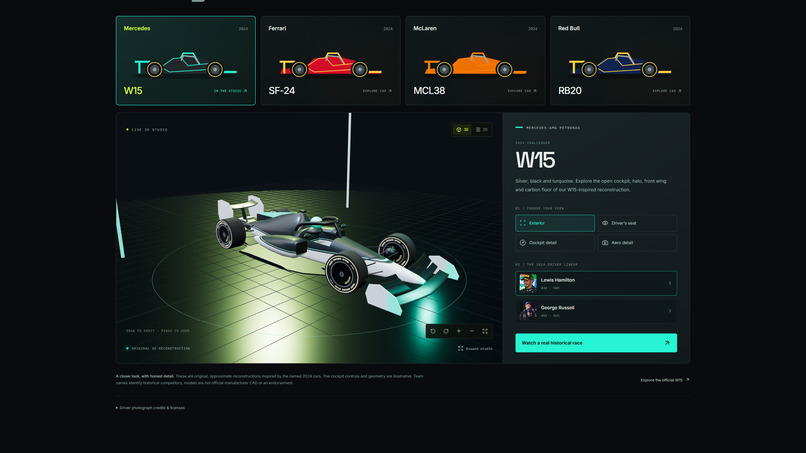Click the Lewis Hamilton row chevron
This screenshot has height=453, width=806.
click(669, 283)
